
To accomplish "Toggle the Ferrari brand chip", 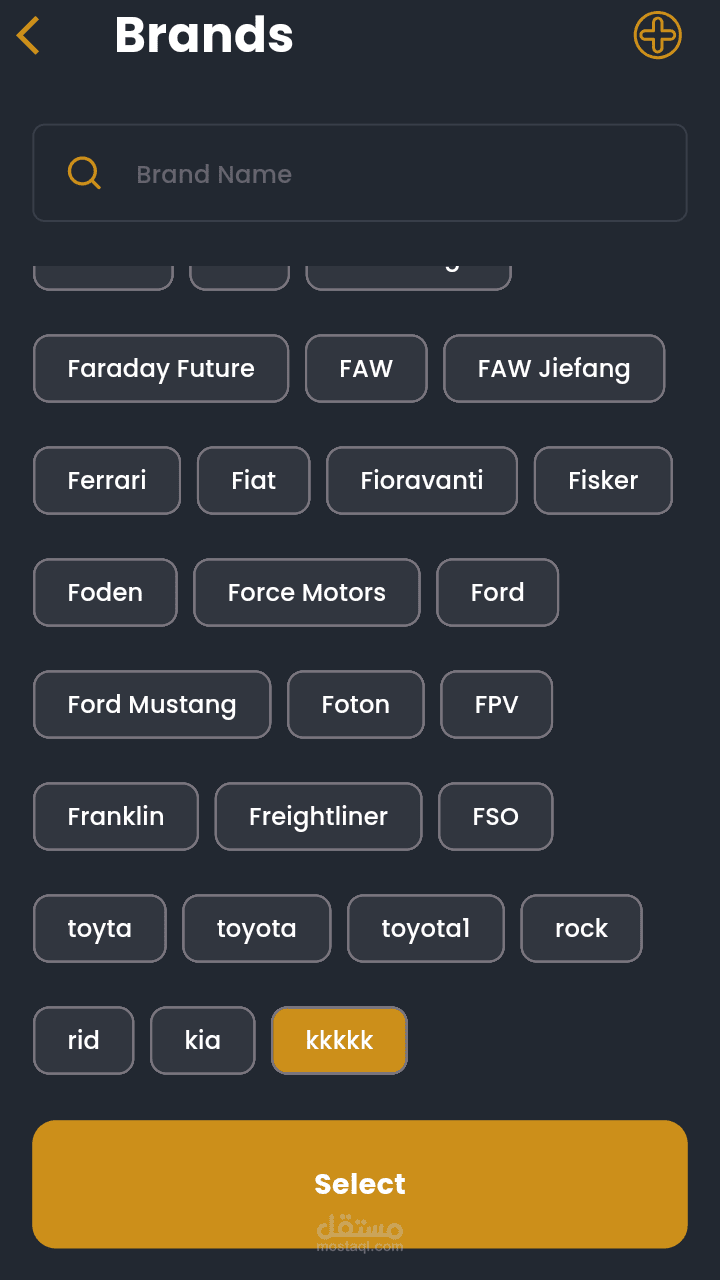I will coord(107,480).
